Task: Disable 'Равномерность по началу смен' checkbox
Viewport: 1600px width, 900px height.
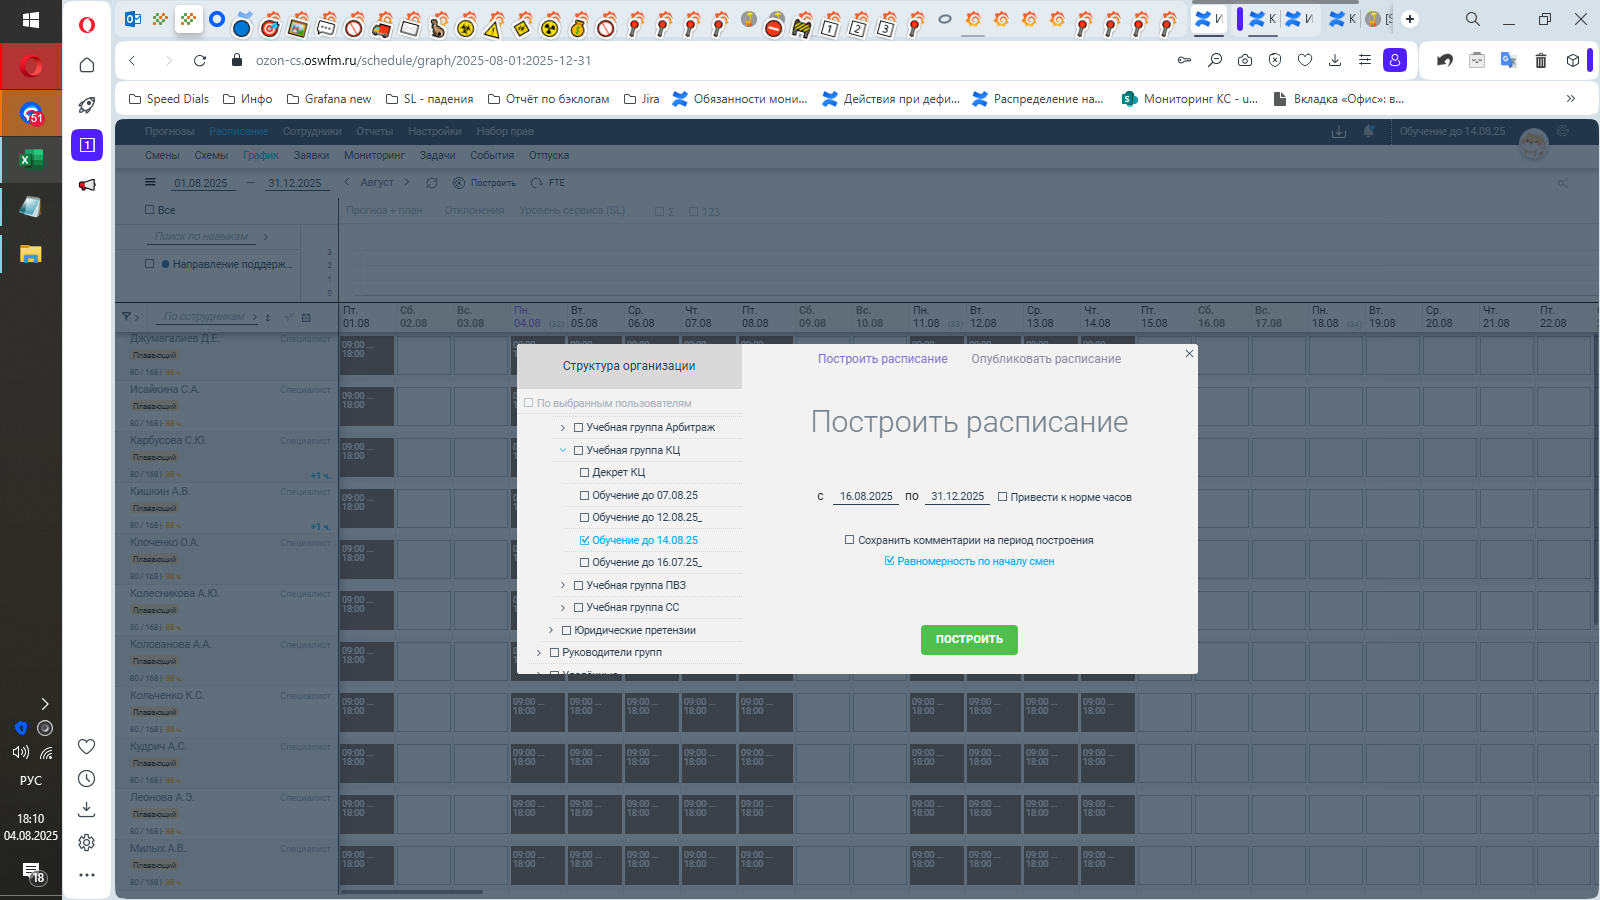Action: point(889,561)
